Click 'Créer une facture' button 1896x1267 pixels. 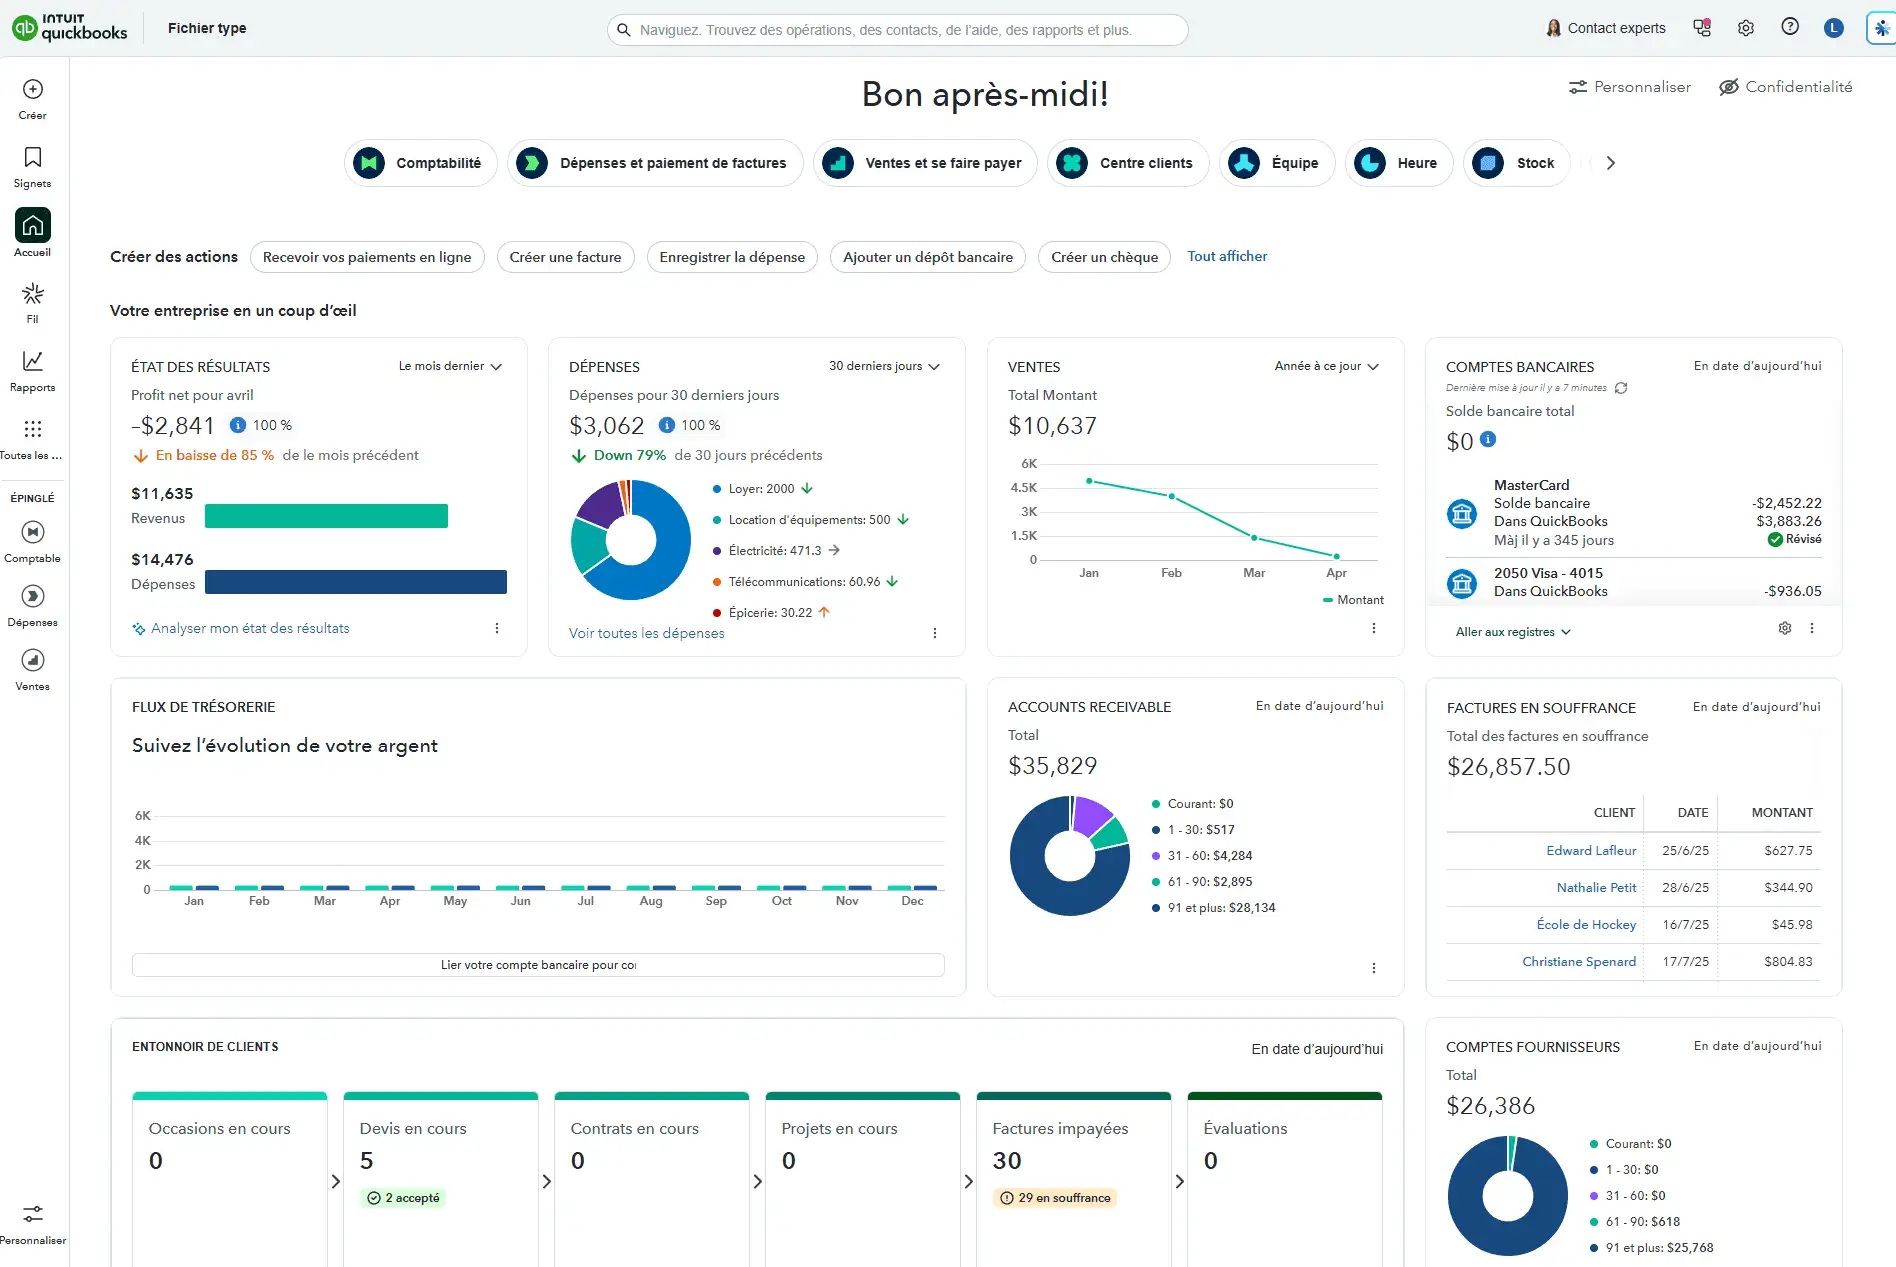click(x=565, y=257)
